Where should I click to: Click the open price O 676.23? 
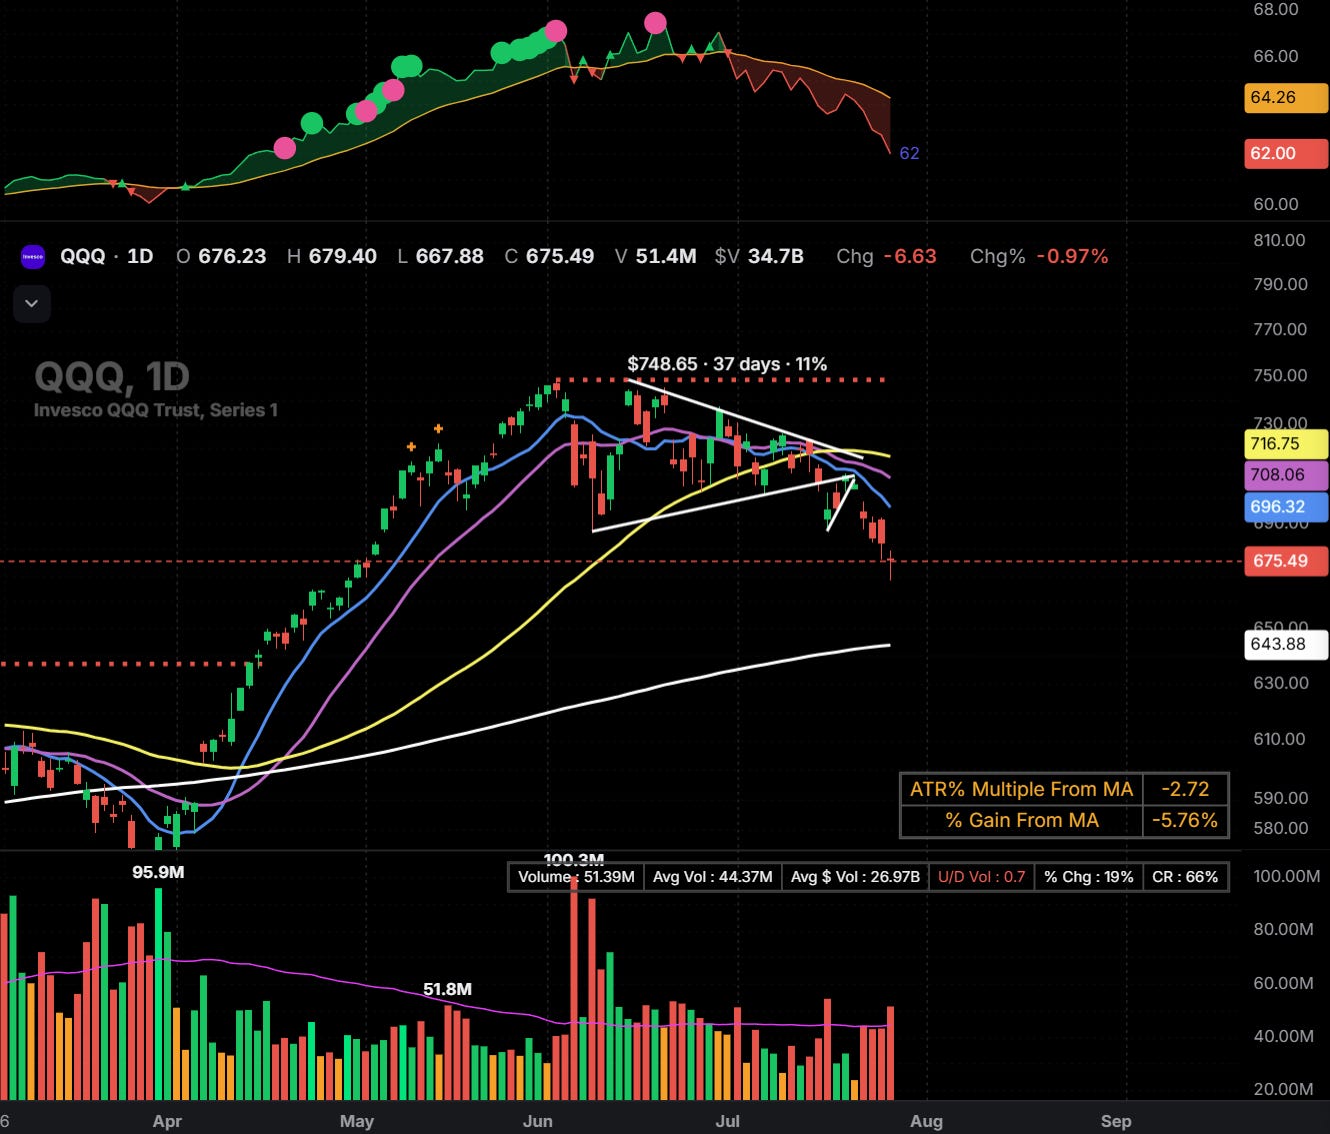[221, 256]
